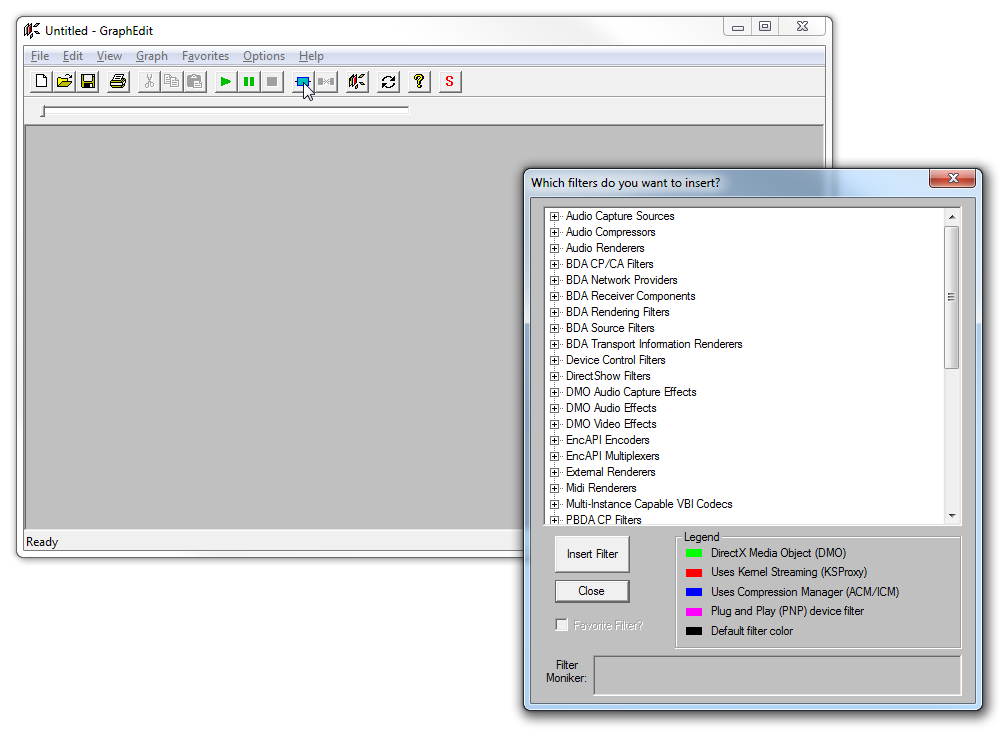Expand BDA Rendering Filters node

[x=554, y=312]
